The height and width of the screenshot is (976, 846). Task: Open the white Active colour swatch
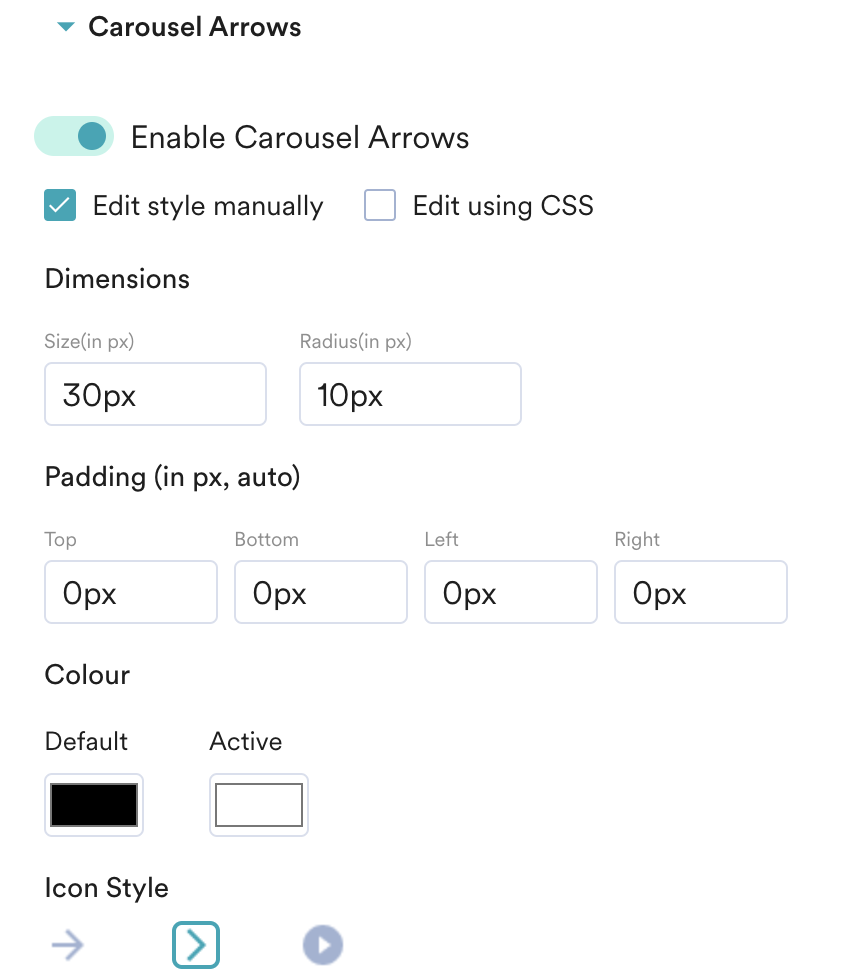coord(259,805)
